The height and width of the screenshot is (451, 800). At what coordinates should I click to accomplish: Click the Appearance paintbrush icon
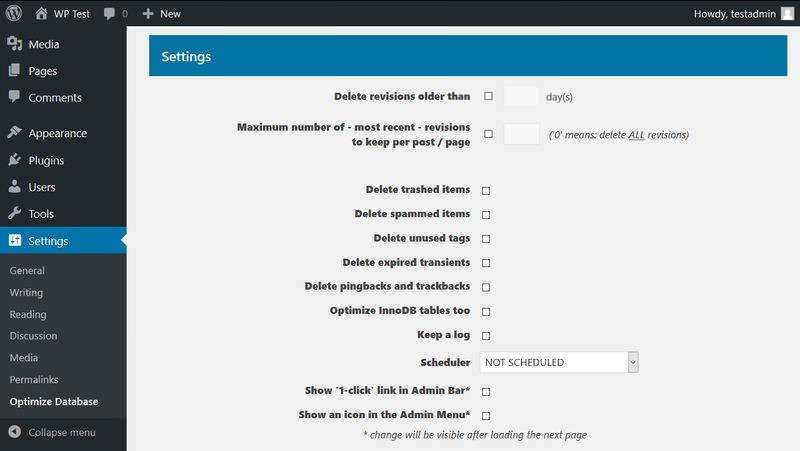15,133
